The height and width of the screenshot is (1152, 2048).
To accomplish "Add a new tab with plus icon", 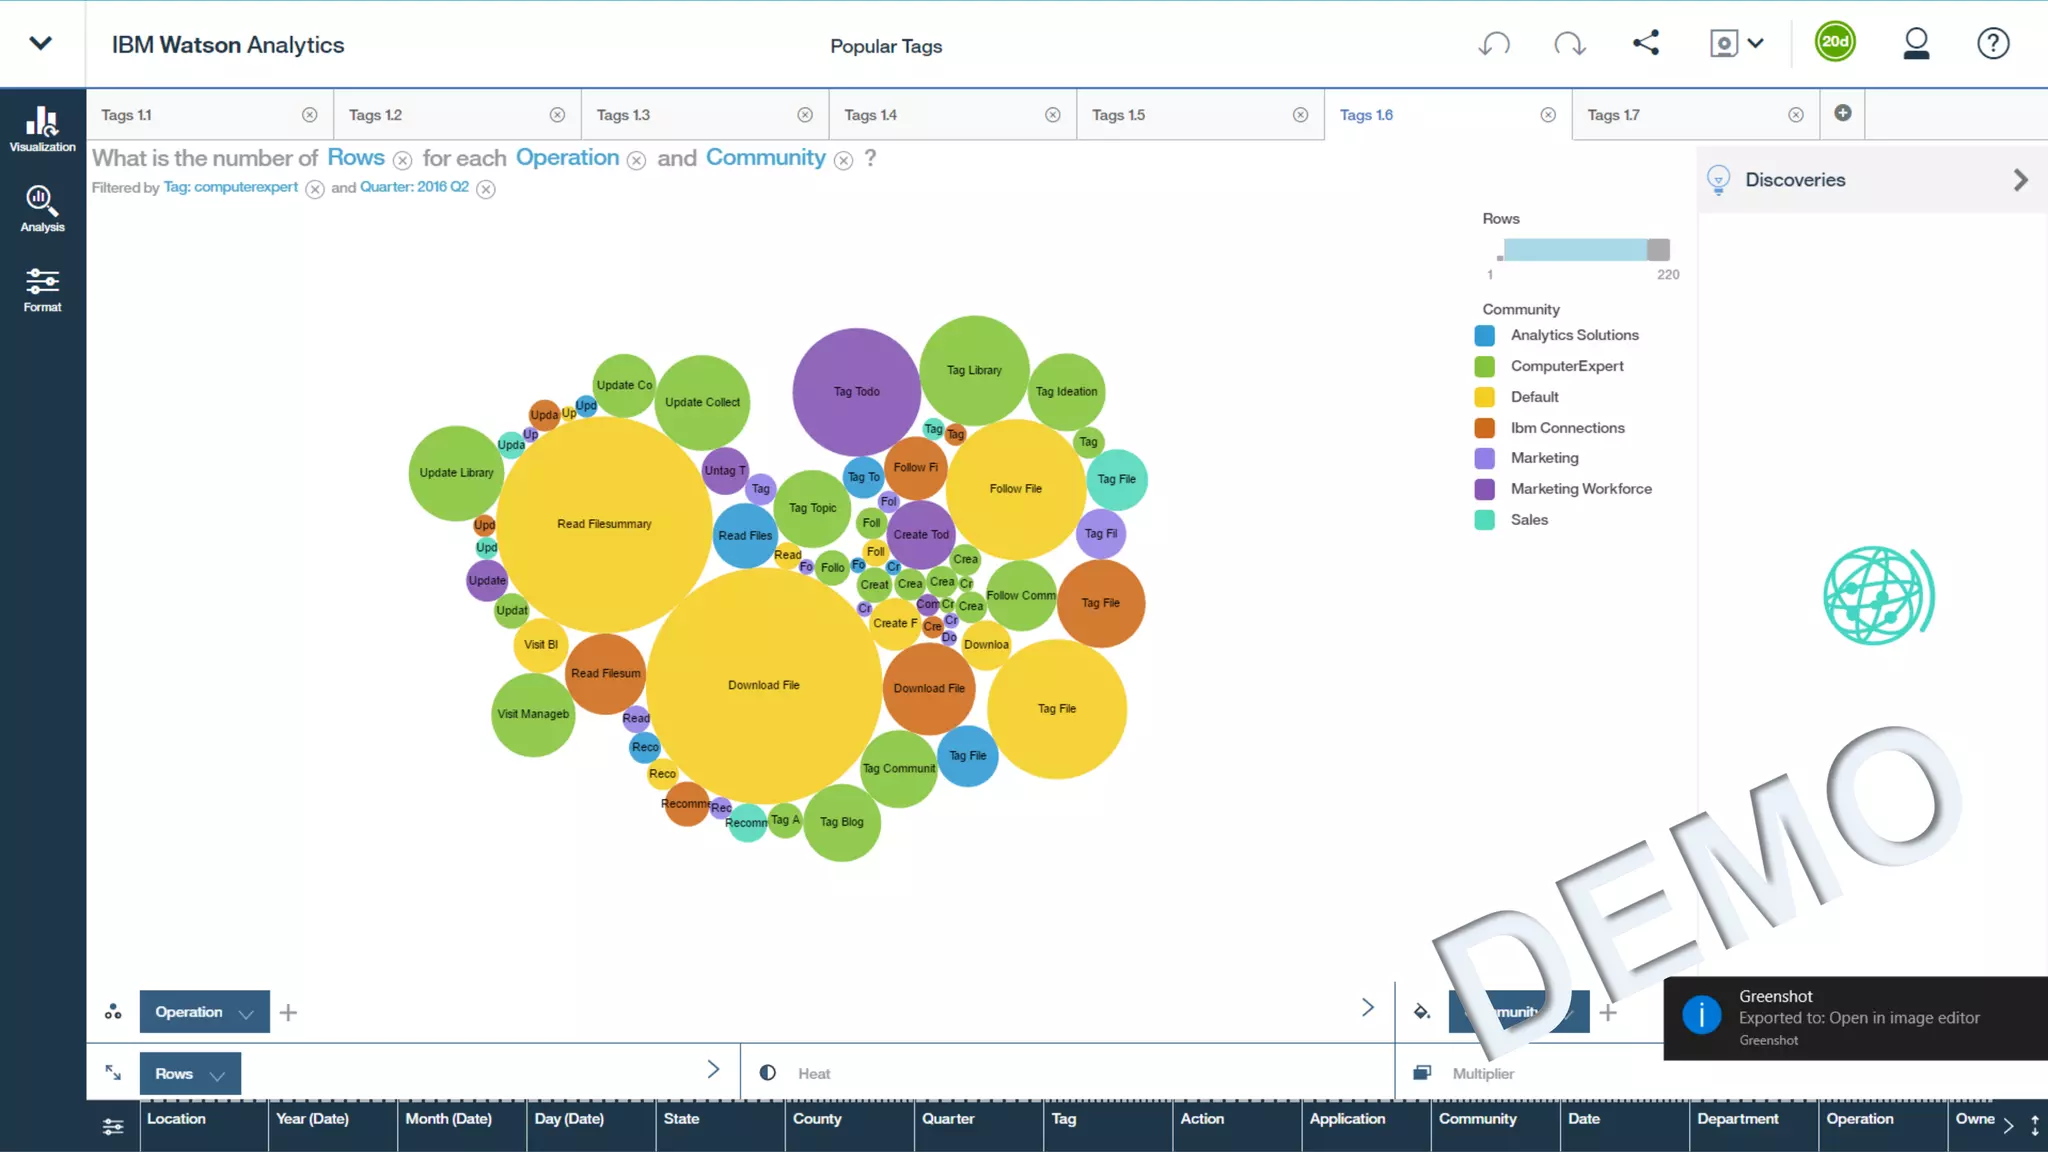I will [1843, 113].
